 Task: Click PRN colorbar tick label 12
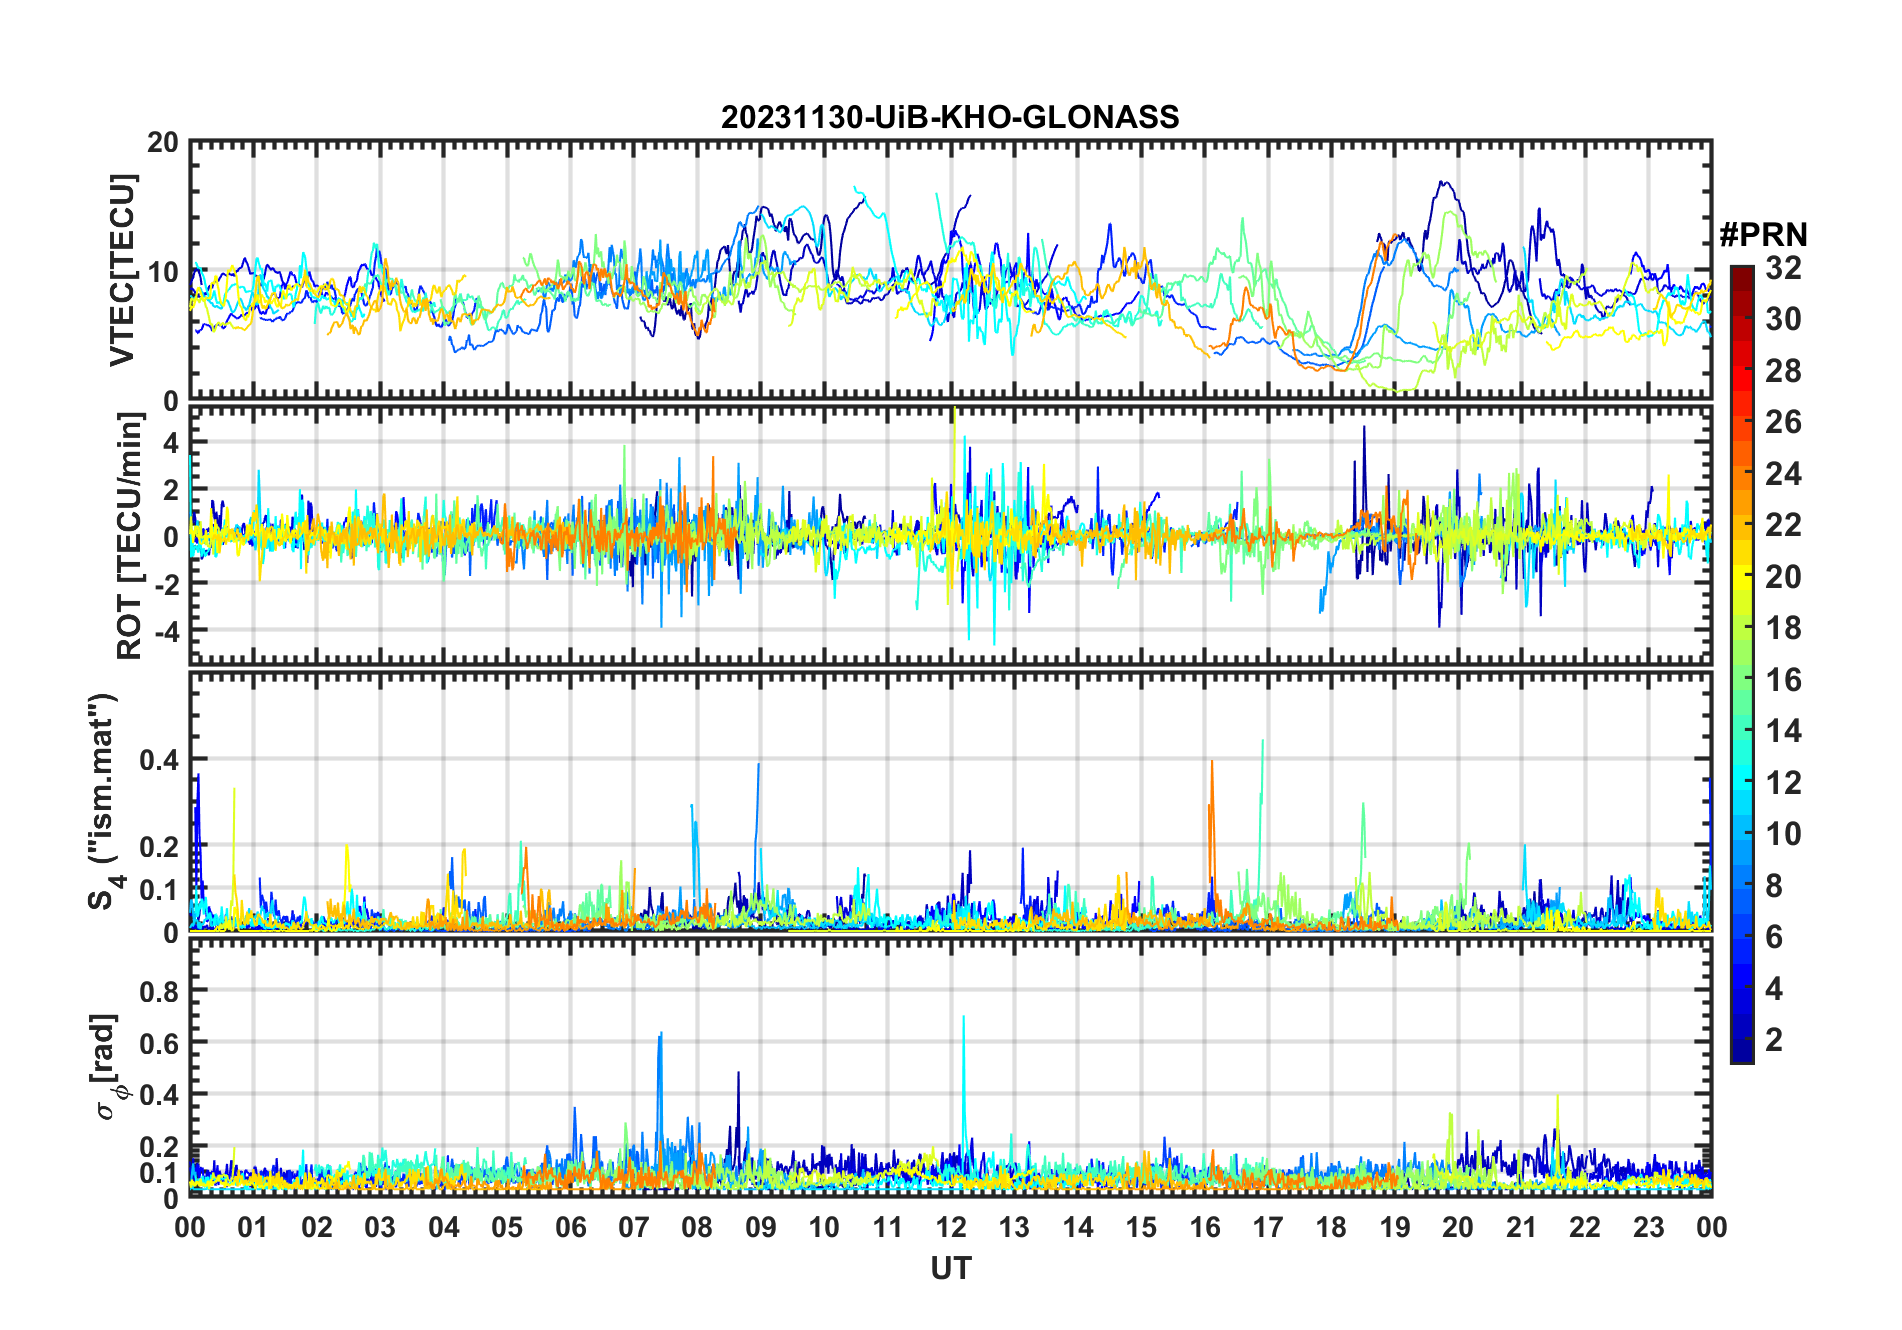tap(1783, 783)
